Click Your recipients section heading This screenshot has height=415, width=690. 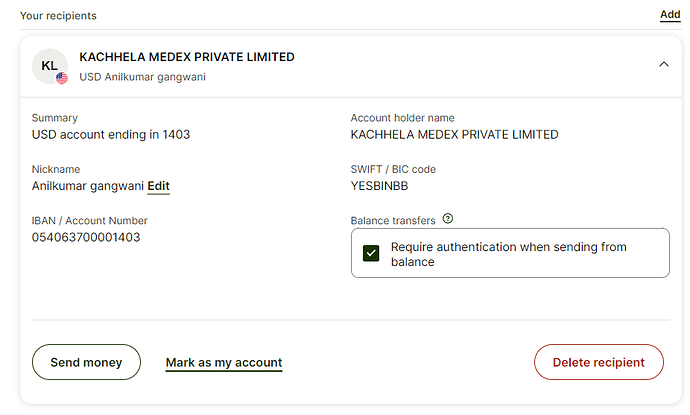(58, 16)
